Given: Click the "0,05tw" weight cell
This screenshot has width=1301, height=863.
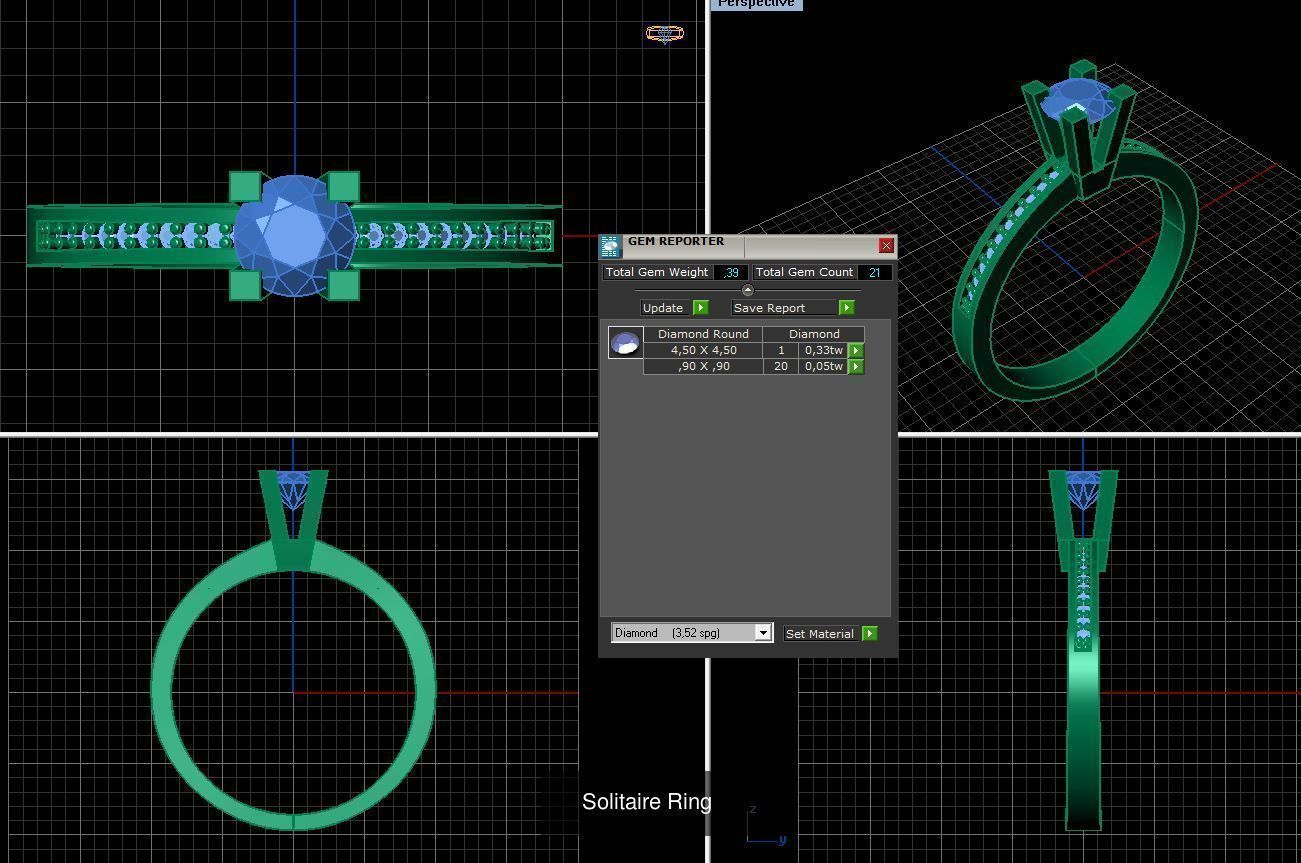Looking at the screenshot, I should [x=823, y=366].
